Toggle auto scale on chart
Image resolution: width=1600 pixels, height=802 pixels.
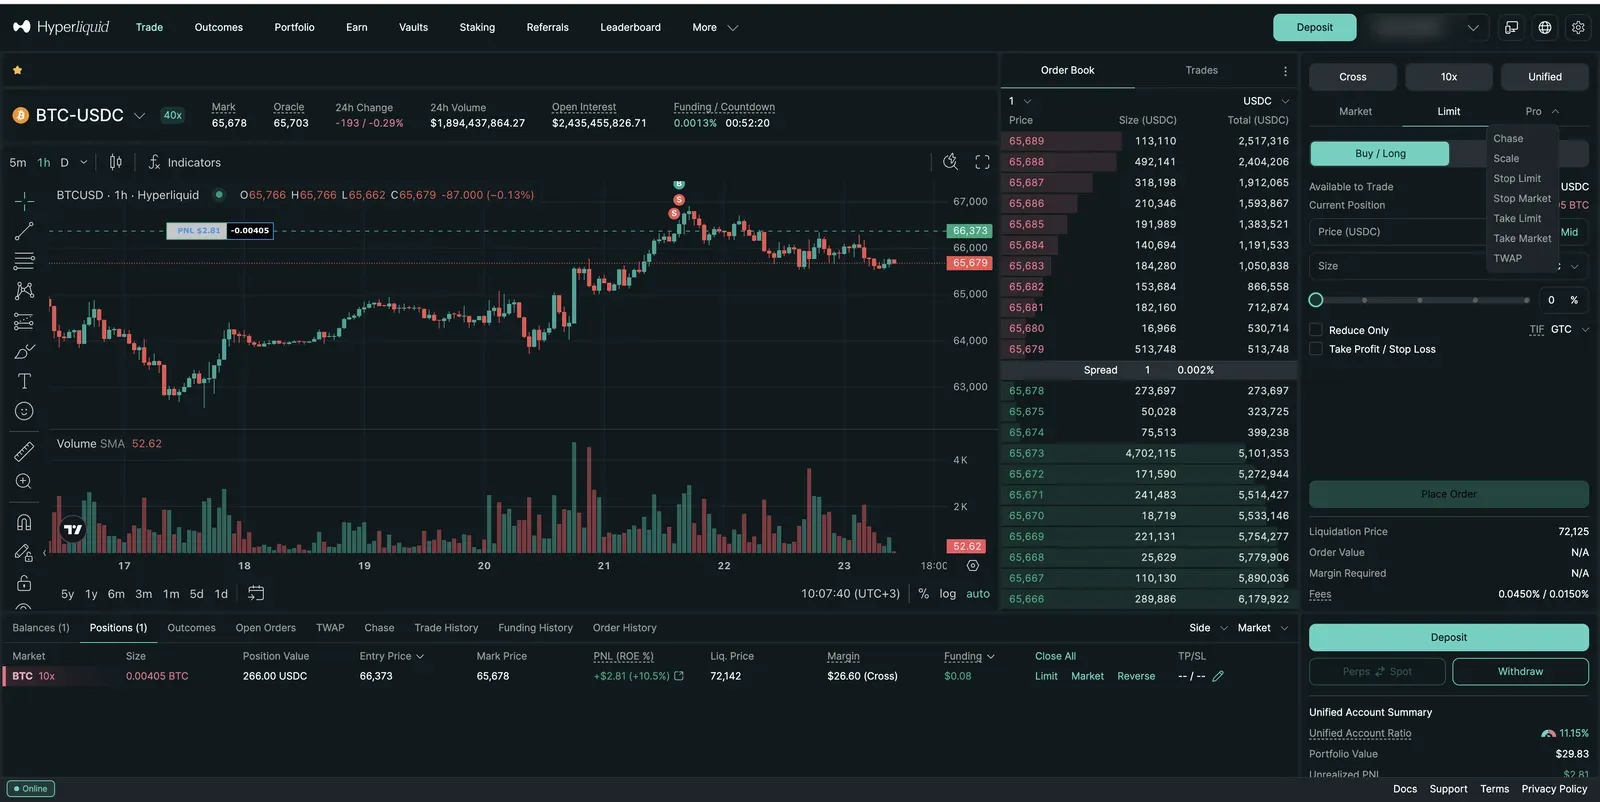978,594
